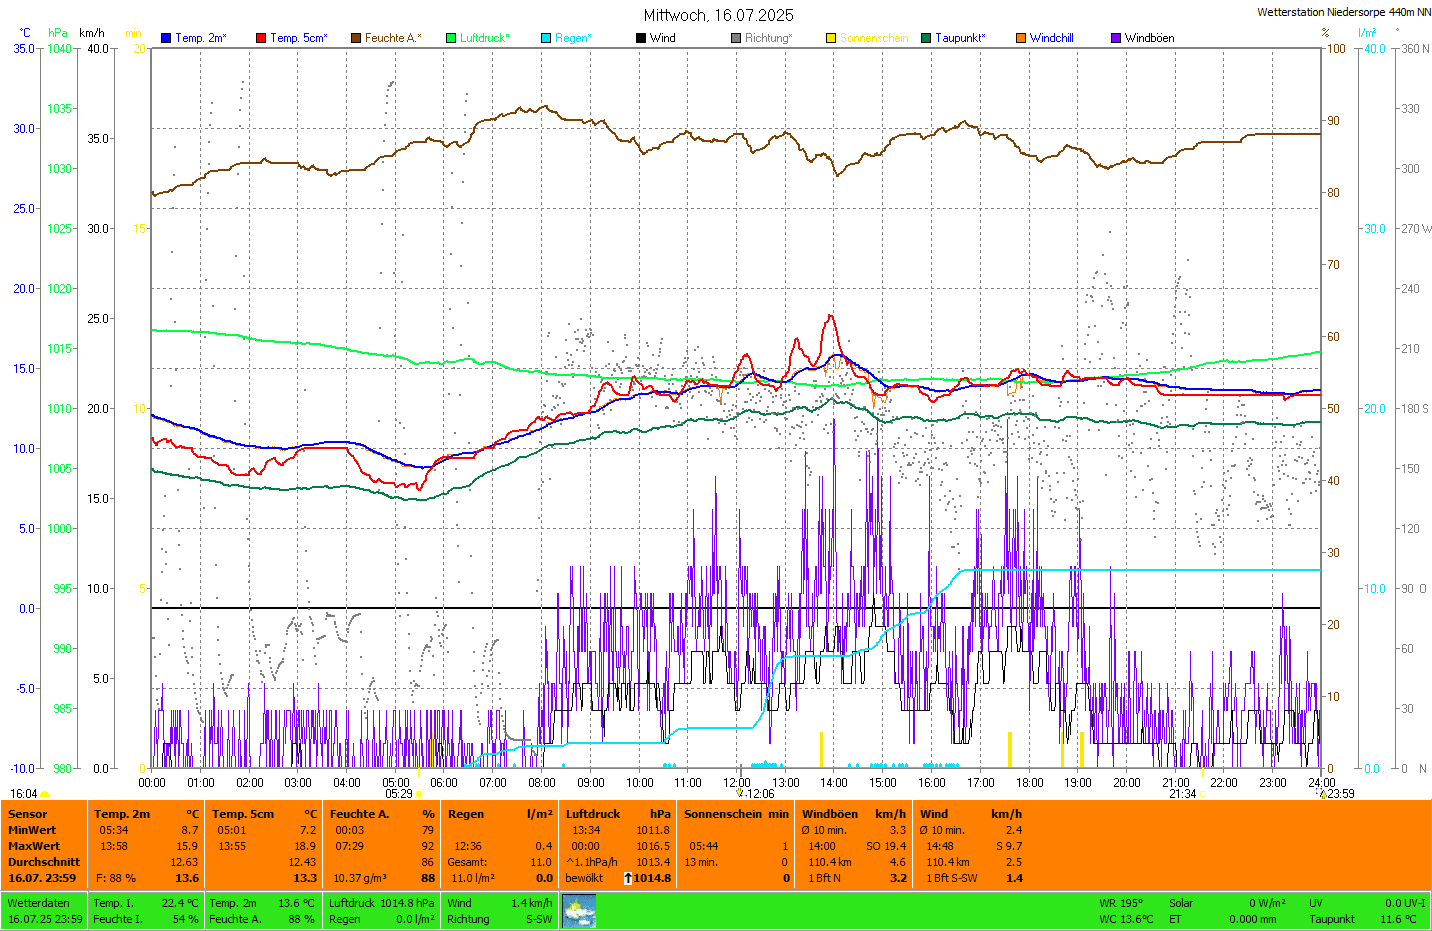Click the Richtung legend label

pyautogui.click(x=767, y=38)
